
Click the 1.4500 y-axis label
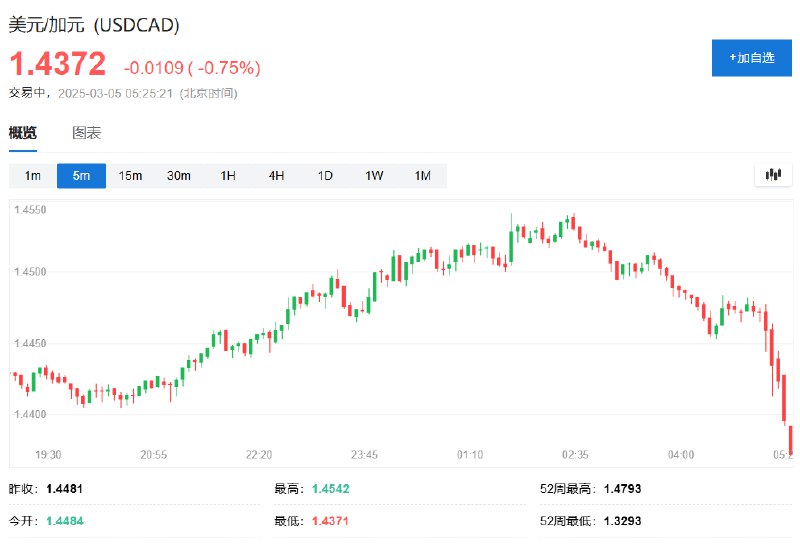(30, 271)
